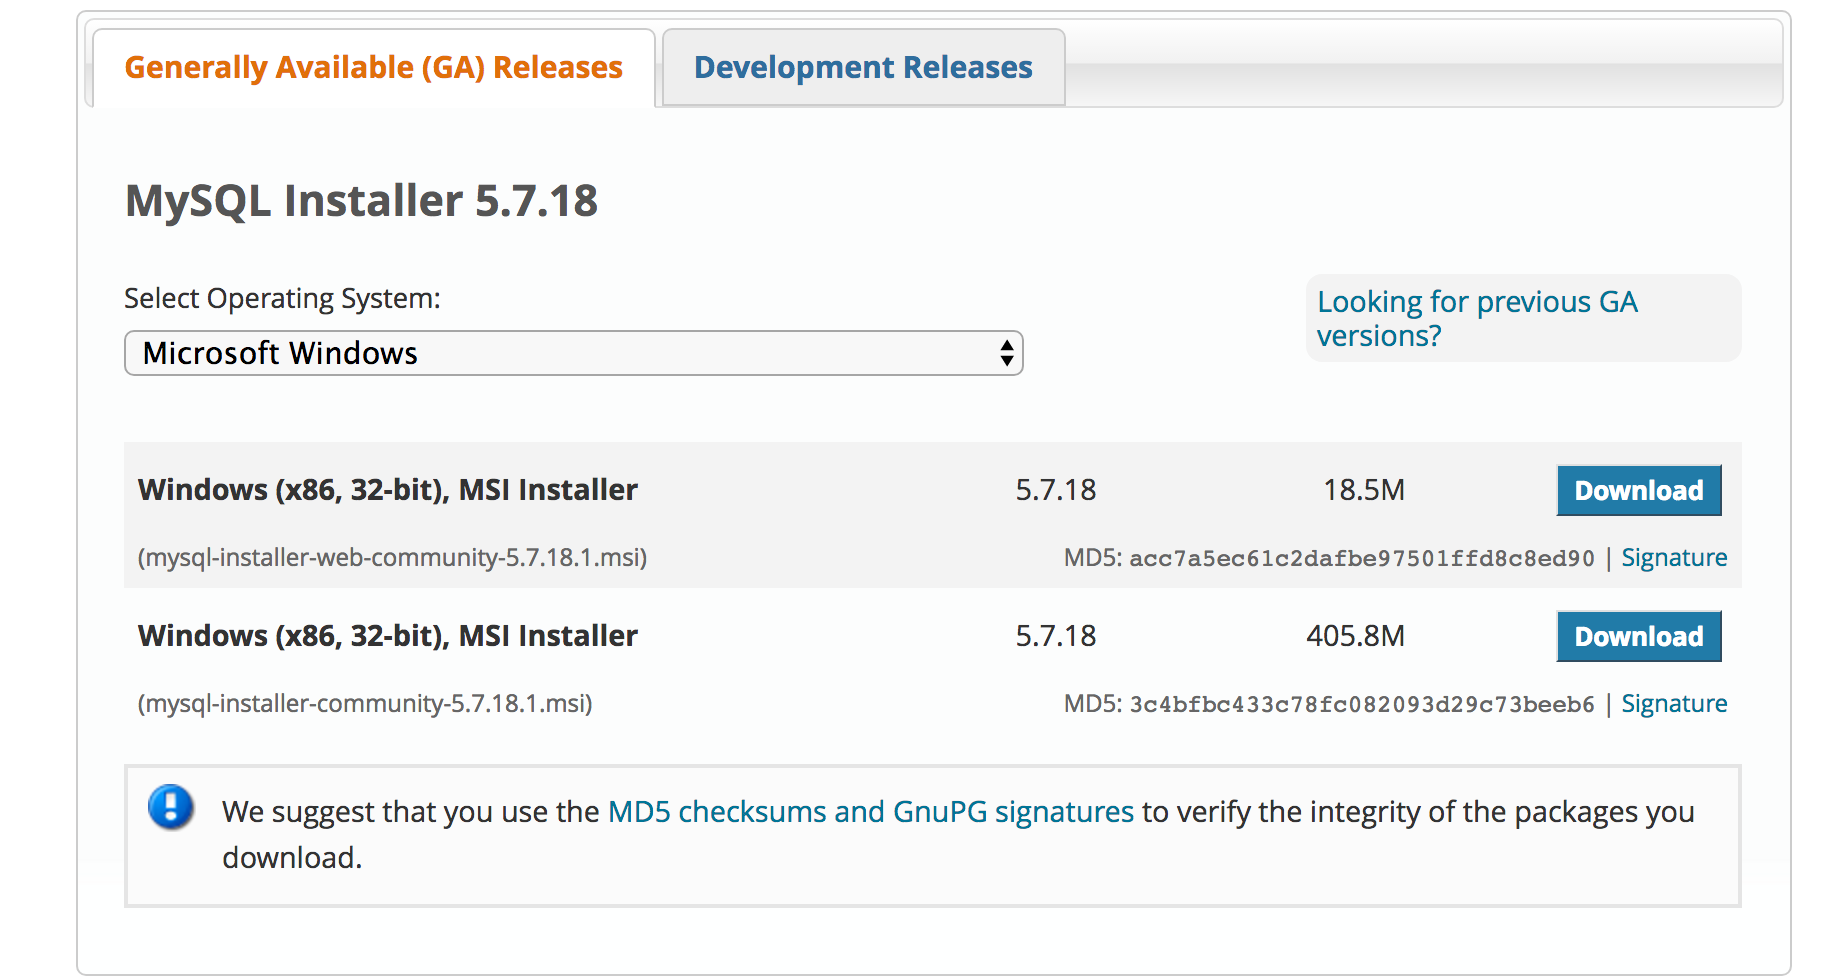Follow the MD5 checksums and GnuPG signatures link
The image size is (1824, 976).
click(871, 811)
